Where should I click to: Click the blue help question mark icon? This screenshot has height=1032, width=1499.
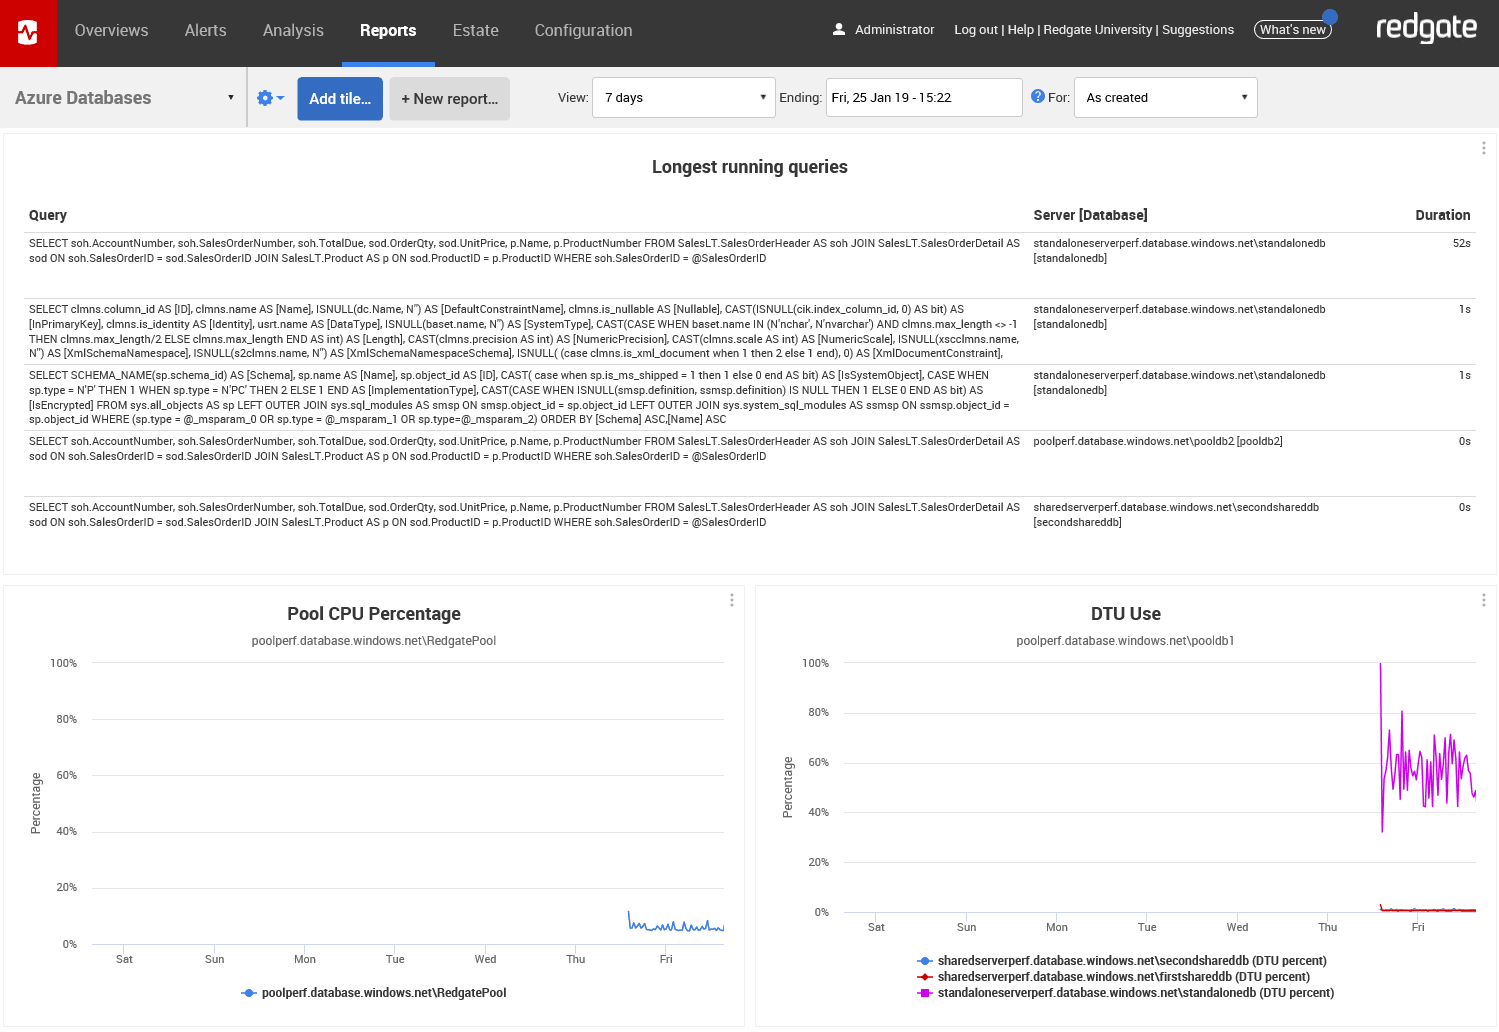[x=1037, y=96]
